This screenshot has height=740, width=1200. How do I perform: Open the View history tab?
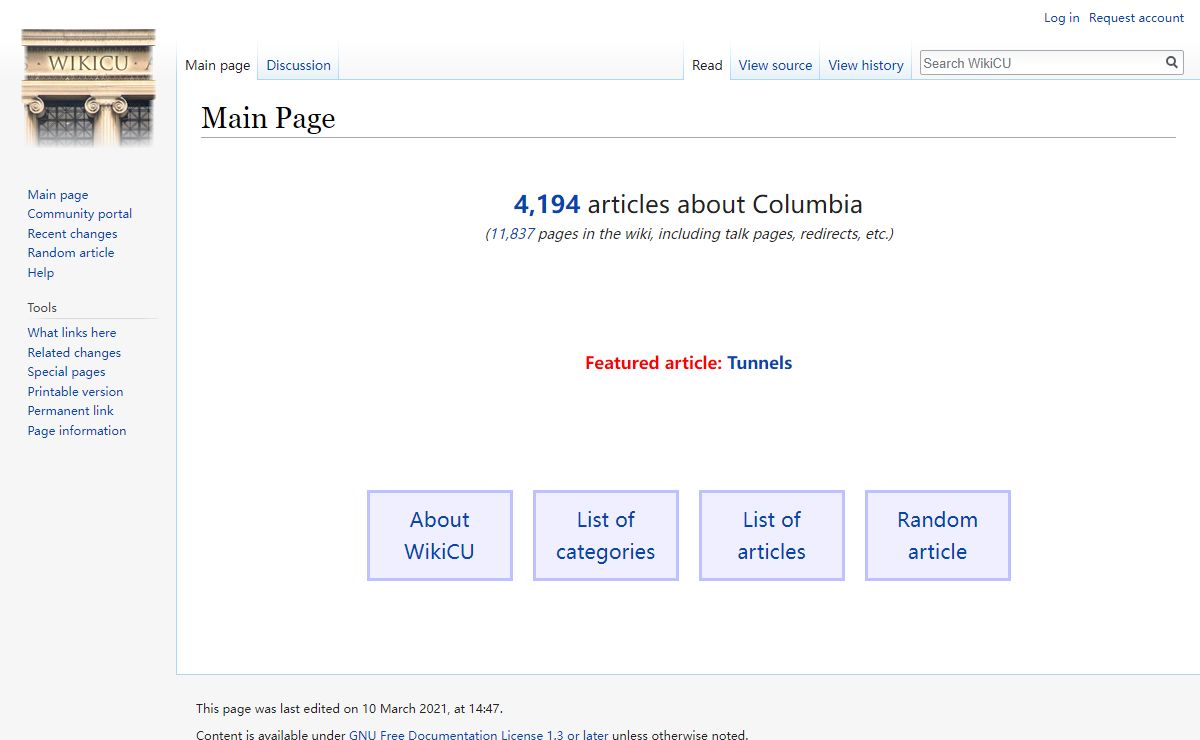866,65
